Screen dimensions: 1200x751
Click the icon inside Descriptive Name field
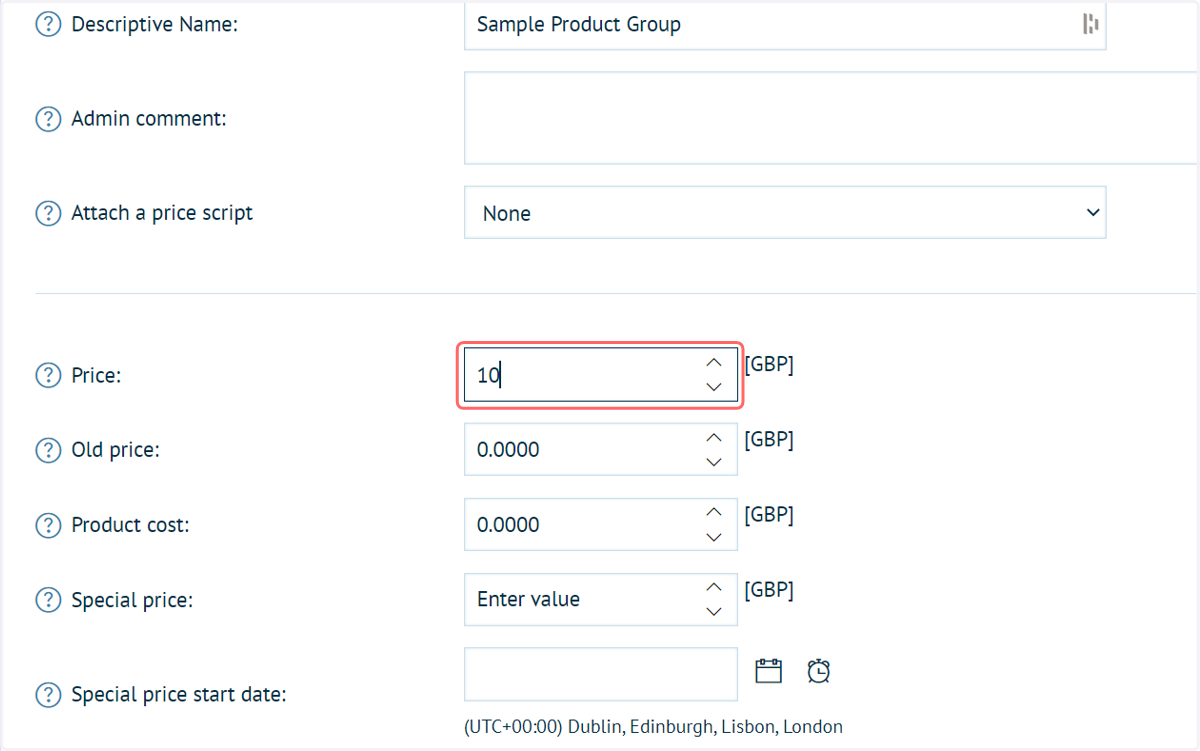(1090, 24)
